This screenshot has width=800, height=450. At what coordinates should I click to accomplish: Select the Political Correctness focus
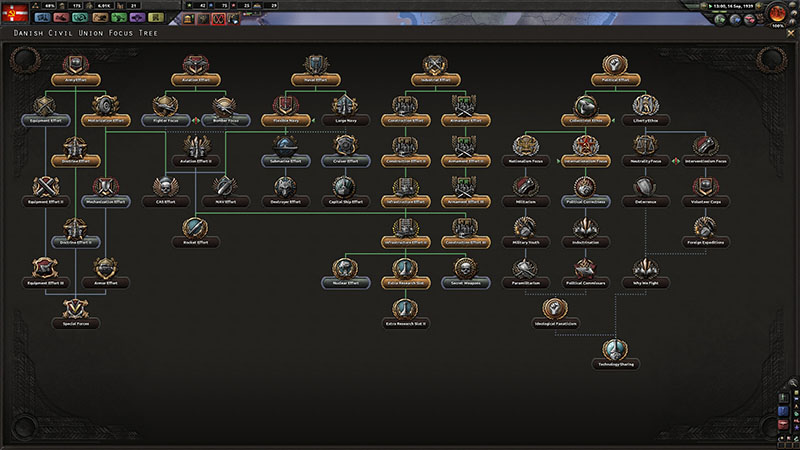coord(586,193)
